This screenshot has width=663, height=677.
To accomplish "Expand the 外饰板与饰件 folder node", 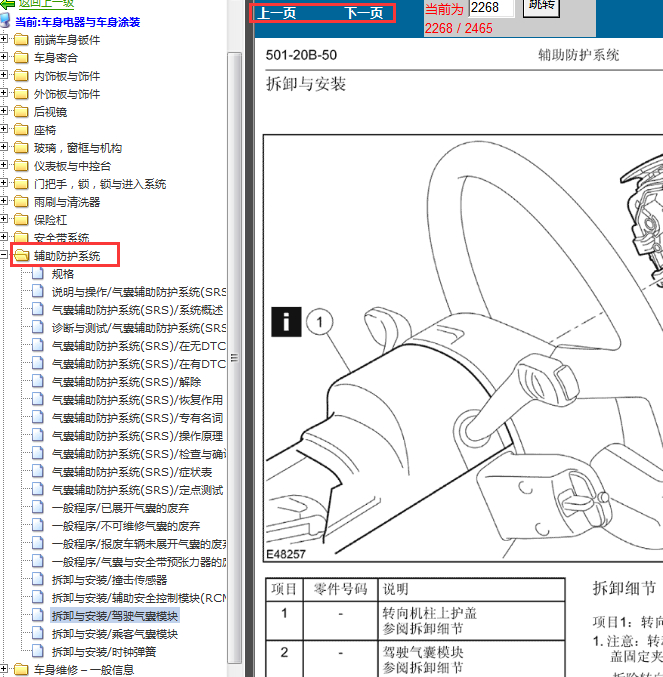I will pos(3,93).
